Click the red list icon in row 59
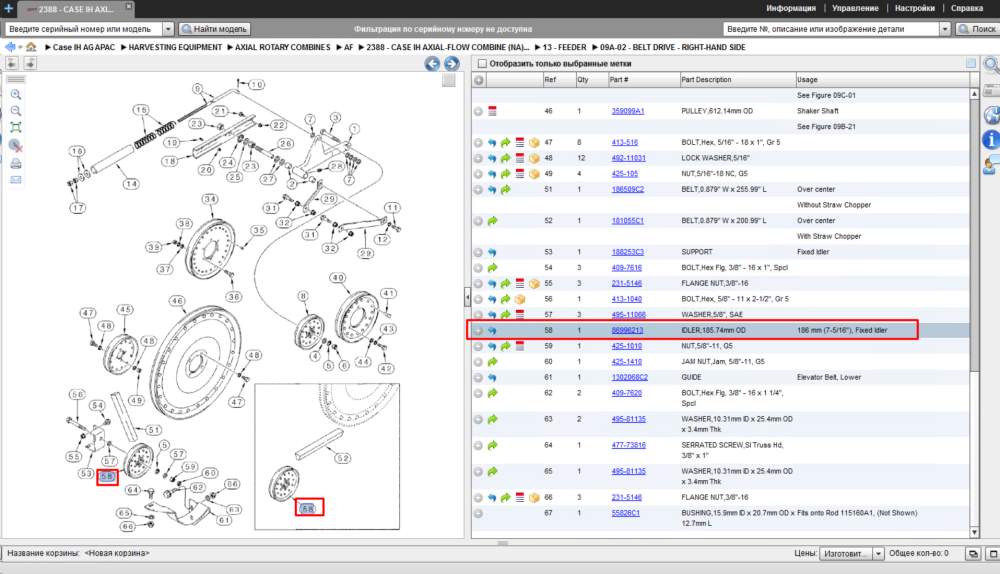Viewport: 1000px width, 574px height. tap(520, 346)
